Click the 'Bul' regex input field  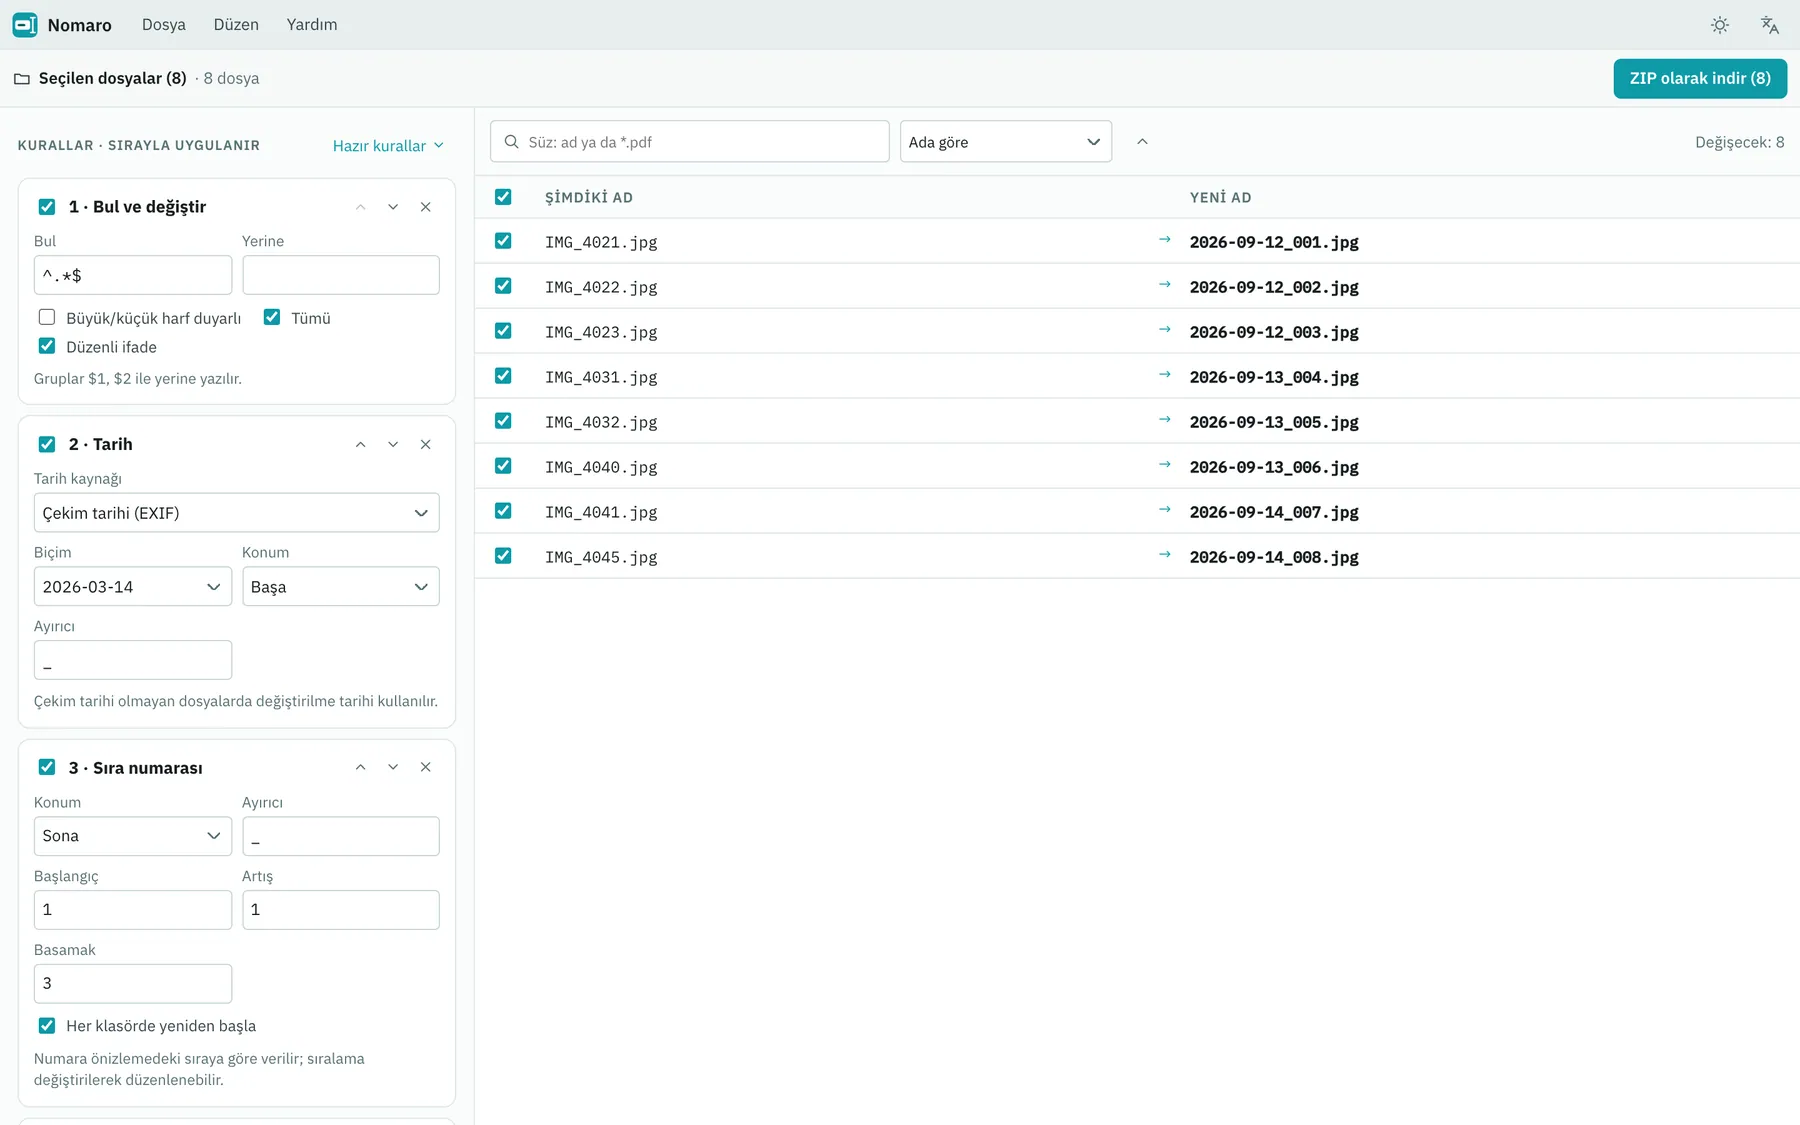click(133, 275)
